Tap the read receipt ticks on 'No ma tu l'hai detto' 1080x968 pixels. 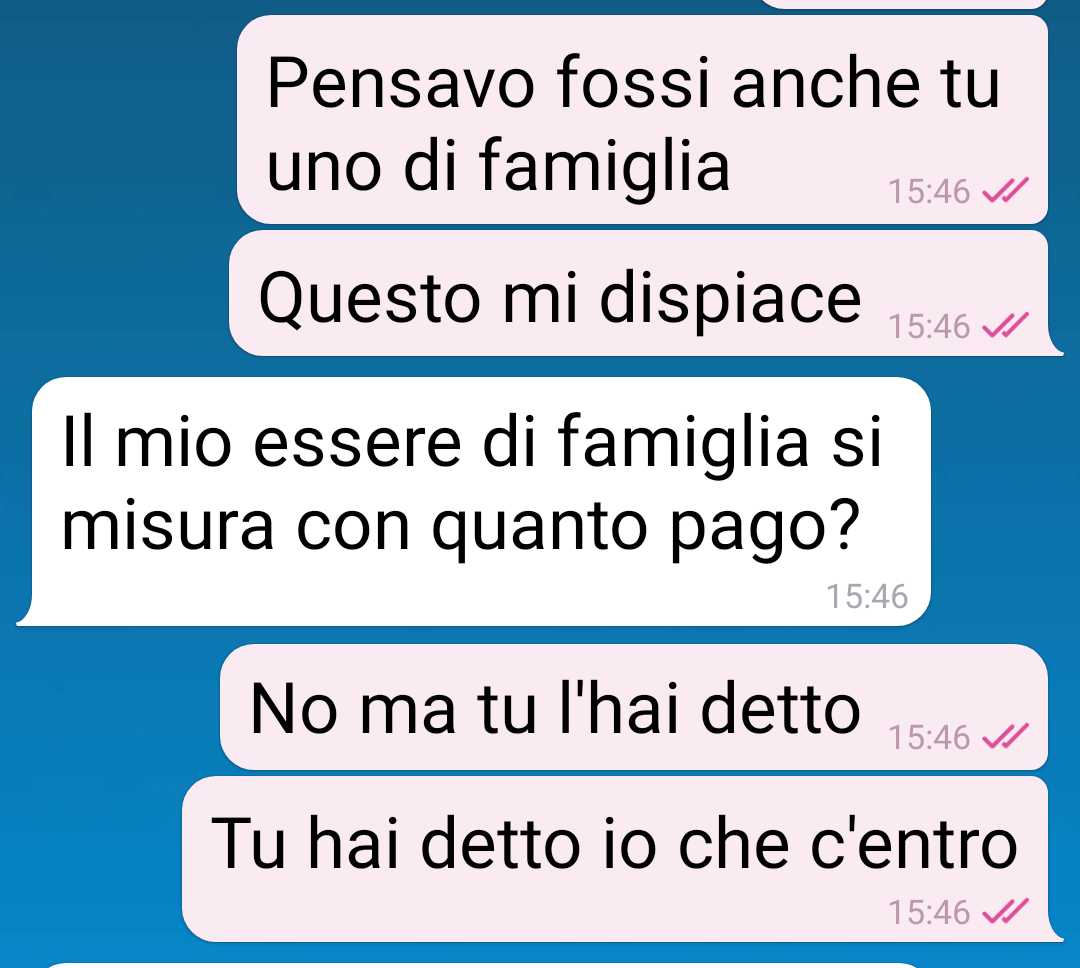pos(1005,737)
